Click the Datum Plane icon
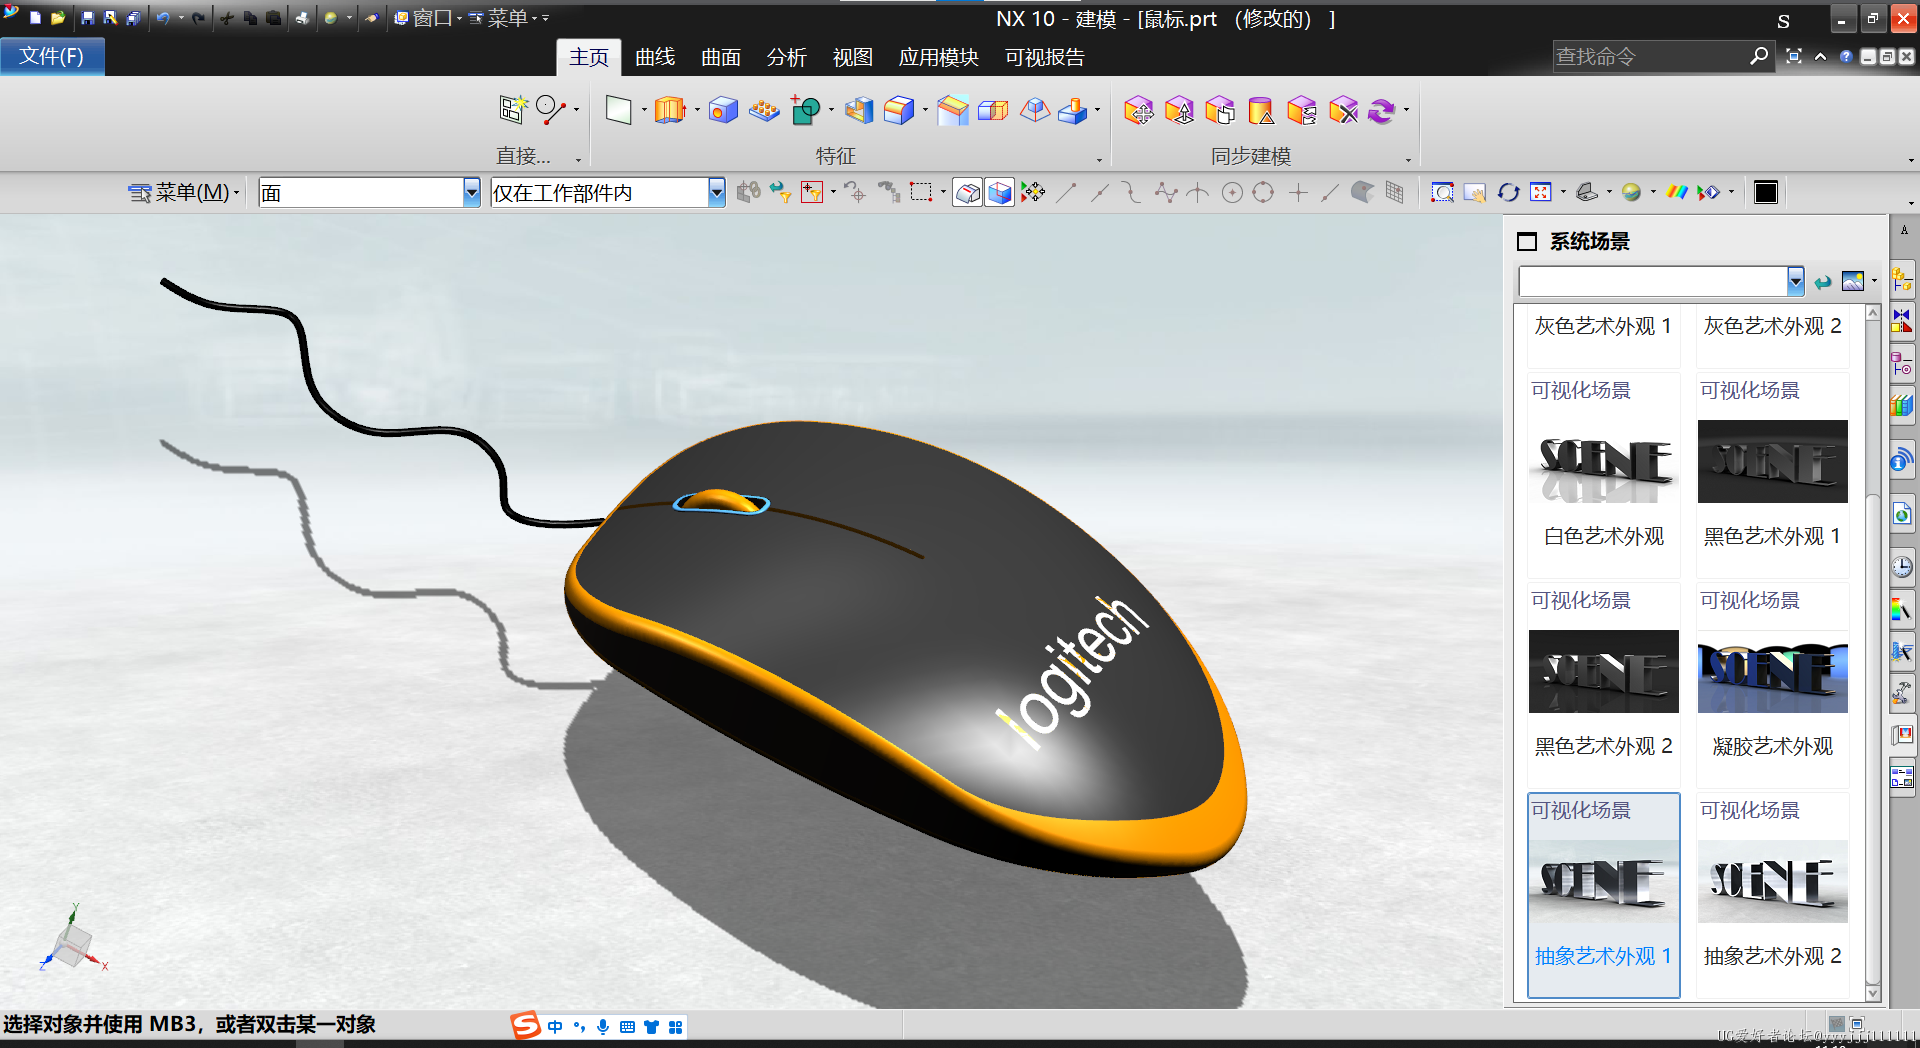The width and height of the screenshot is (1920, 1048). 619,110
